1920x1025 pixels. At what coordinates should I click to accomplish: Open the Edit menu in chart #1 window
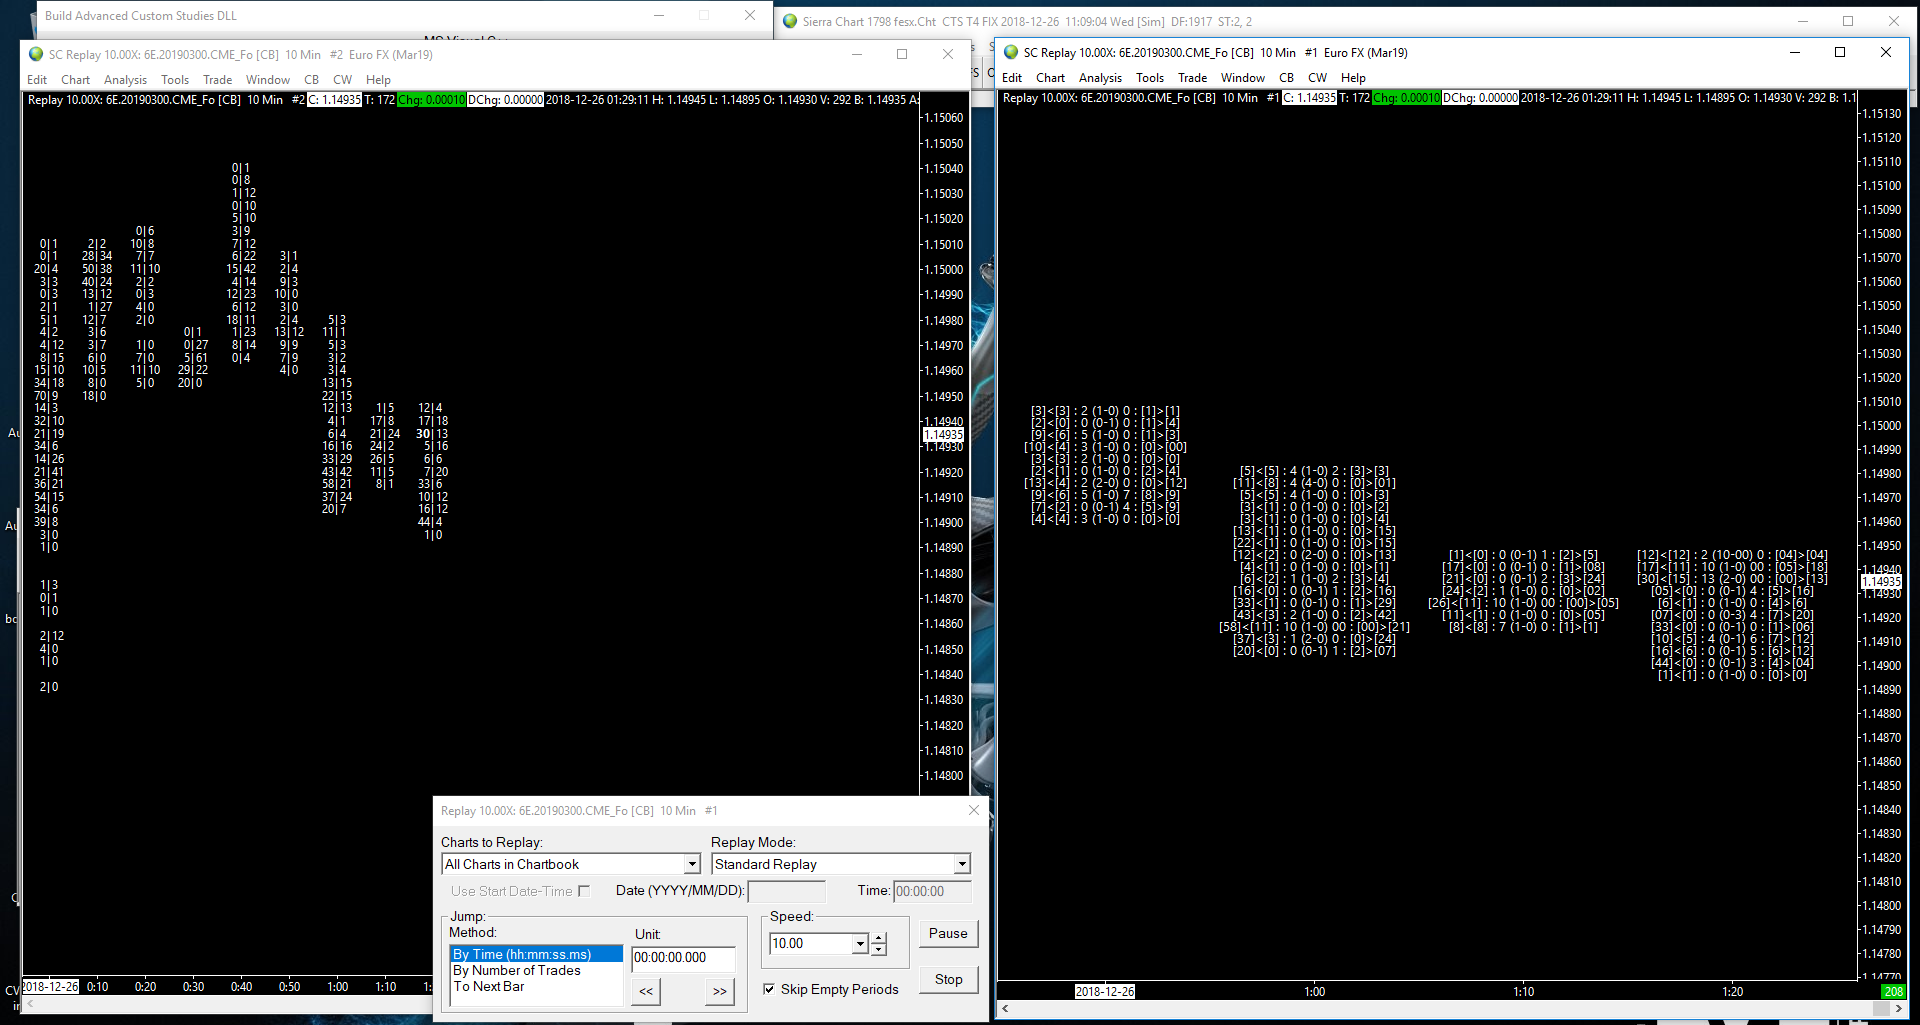click(x=1012, y=78)
